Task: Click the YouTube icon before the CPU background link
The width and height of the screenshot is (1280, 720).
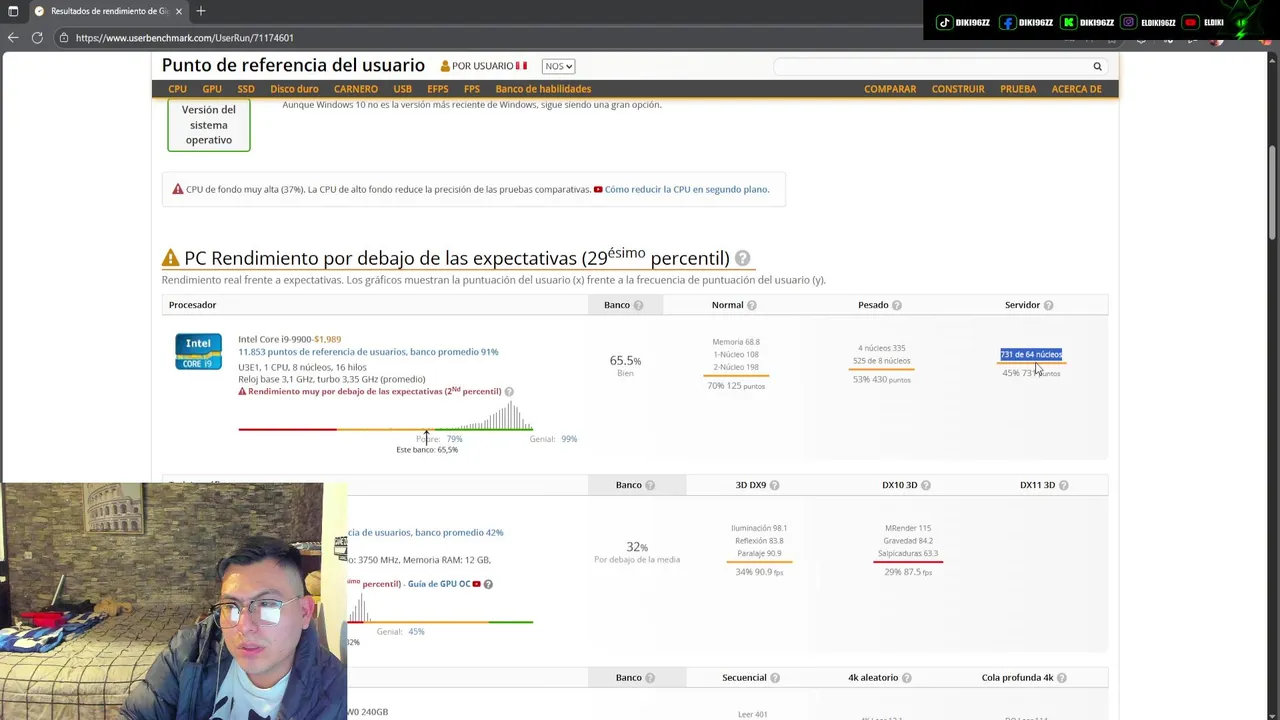Action: pos(598,189)
